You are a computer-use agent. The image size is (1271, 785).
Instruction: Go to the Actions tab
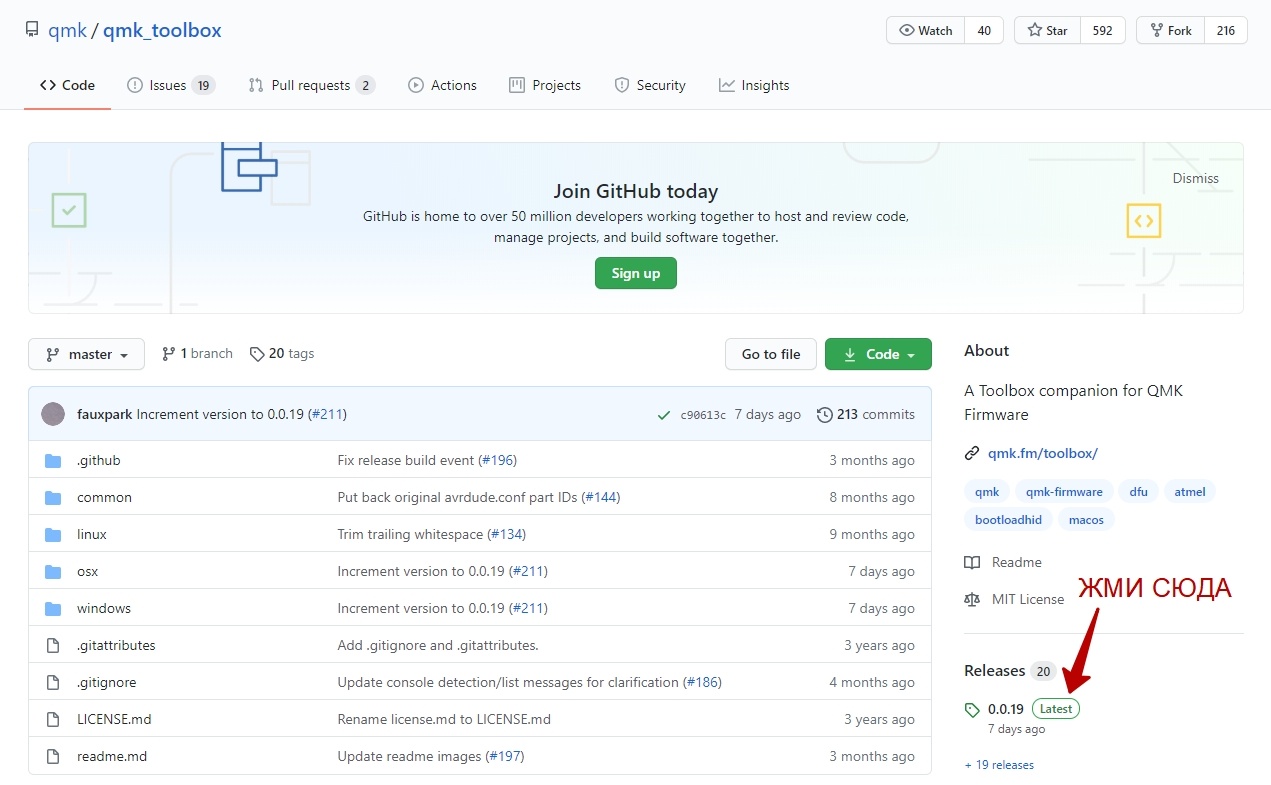[x=442, y=85]
